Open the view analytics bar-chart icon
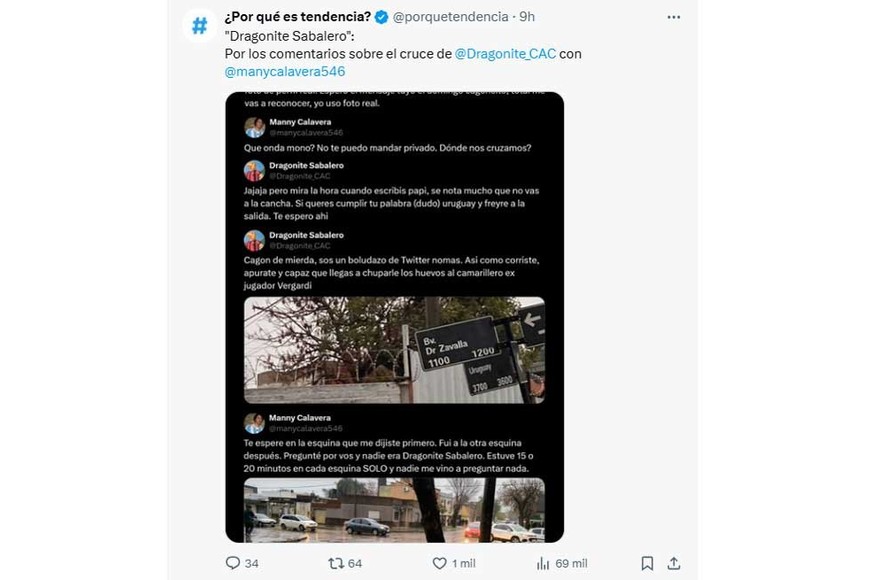 coord(543,563)
